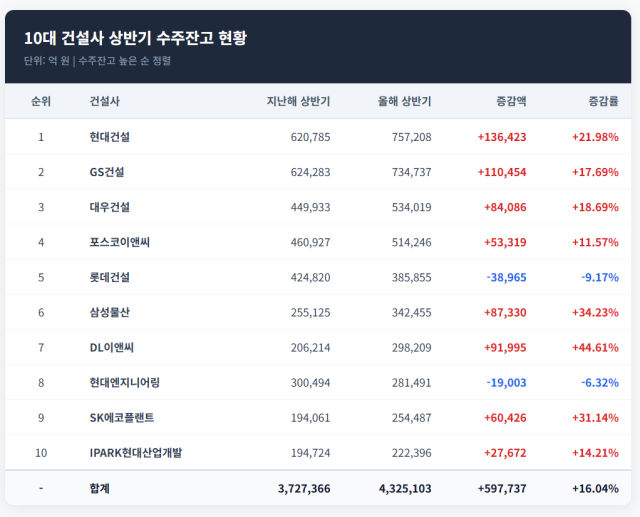Click the value 460,927 for 포스코이앤씨

coord(310,242)
